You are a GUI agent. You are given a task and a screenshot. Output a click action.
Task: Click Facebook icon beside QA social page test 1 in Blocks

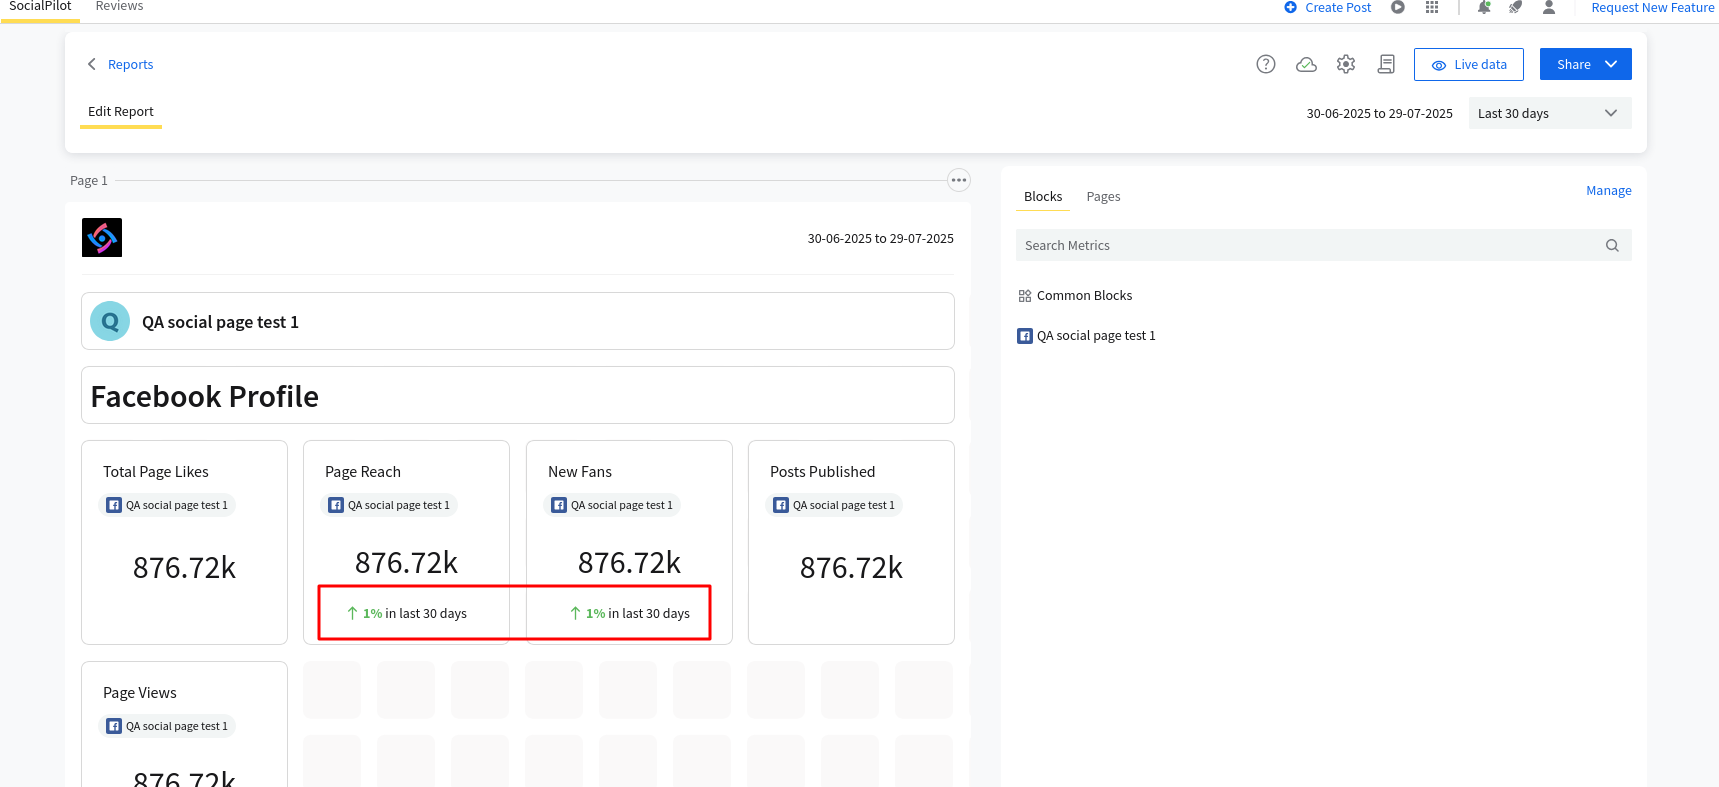(1025, 336)
